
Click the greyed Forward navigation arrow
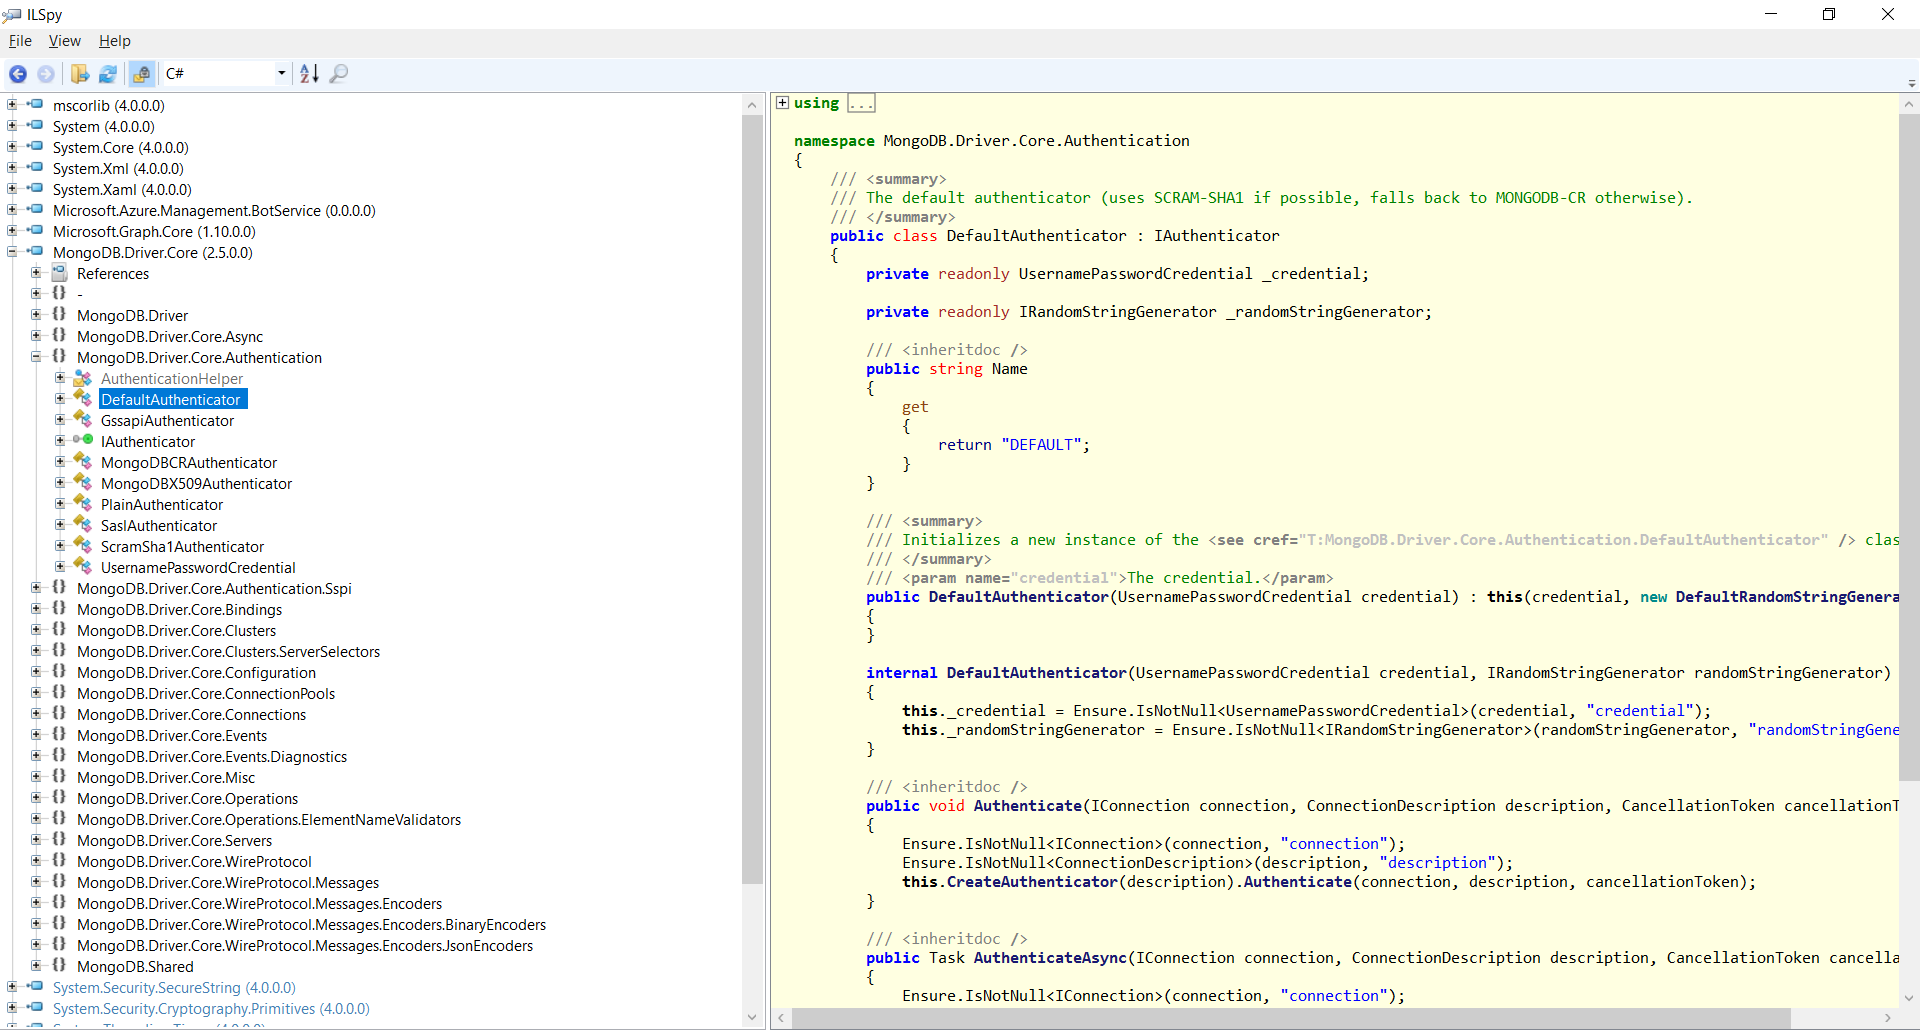[x=46, y=73]
